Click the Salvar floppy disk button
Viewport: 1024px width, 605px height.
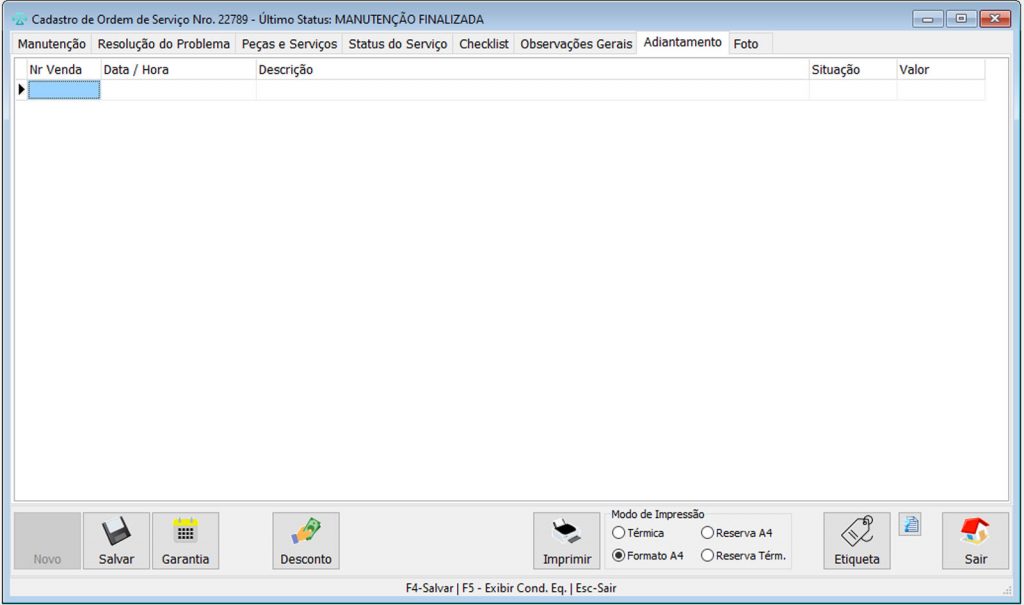point(116,541)
